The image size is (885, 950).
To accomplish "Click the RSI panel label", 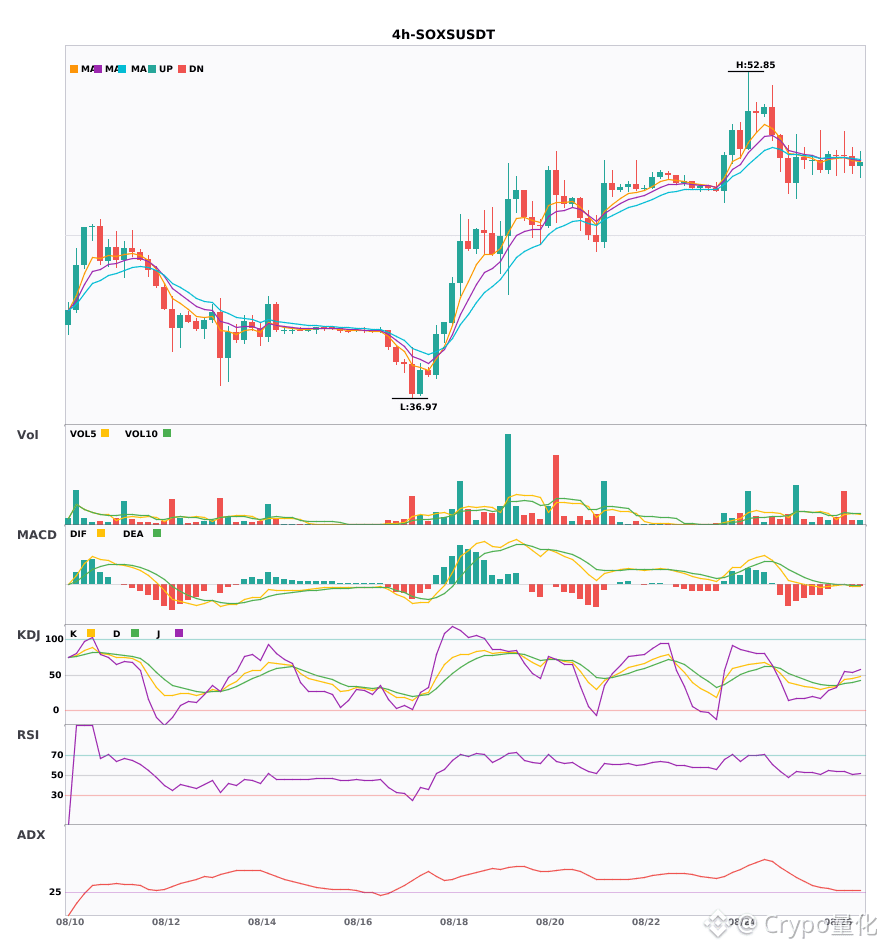I will coord(27,735).
